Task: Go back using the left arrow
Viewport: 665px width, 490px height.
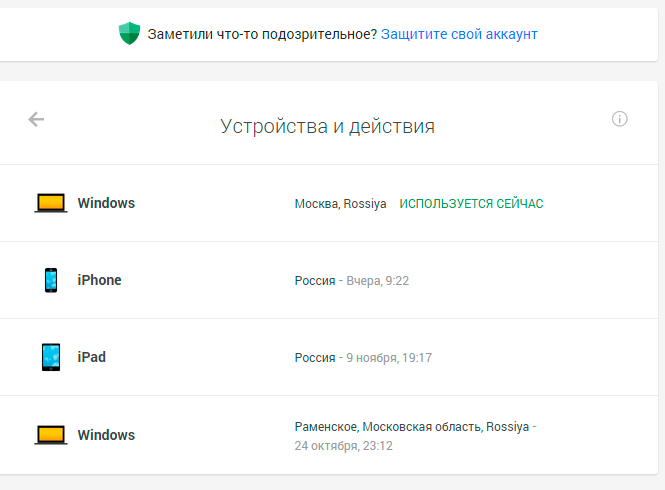Action: (x=36, y=120)
